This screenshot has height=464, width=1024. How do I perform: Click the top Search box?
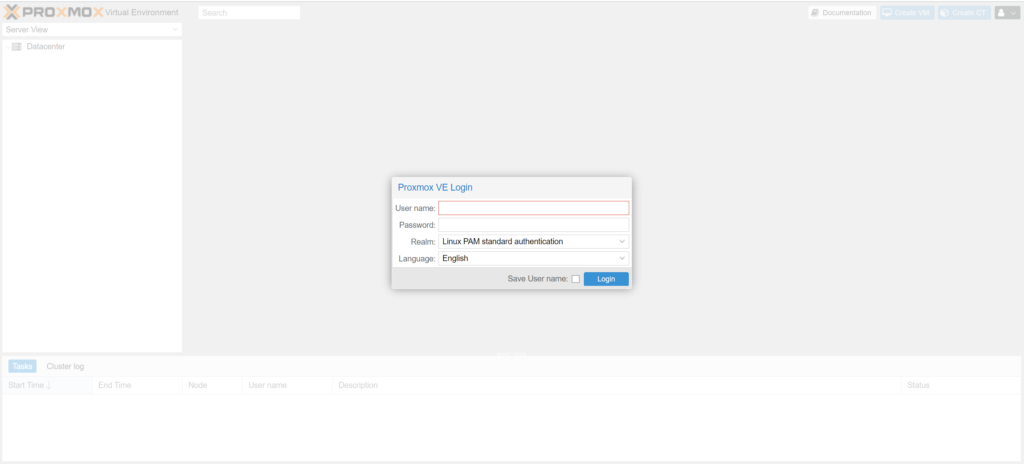click(x=249, y=12)
